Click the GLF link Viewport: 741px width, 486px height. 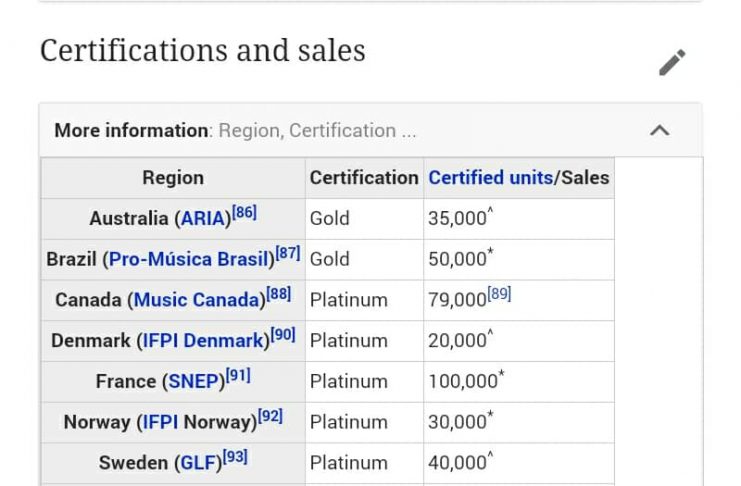coord(197,463)
